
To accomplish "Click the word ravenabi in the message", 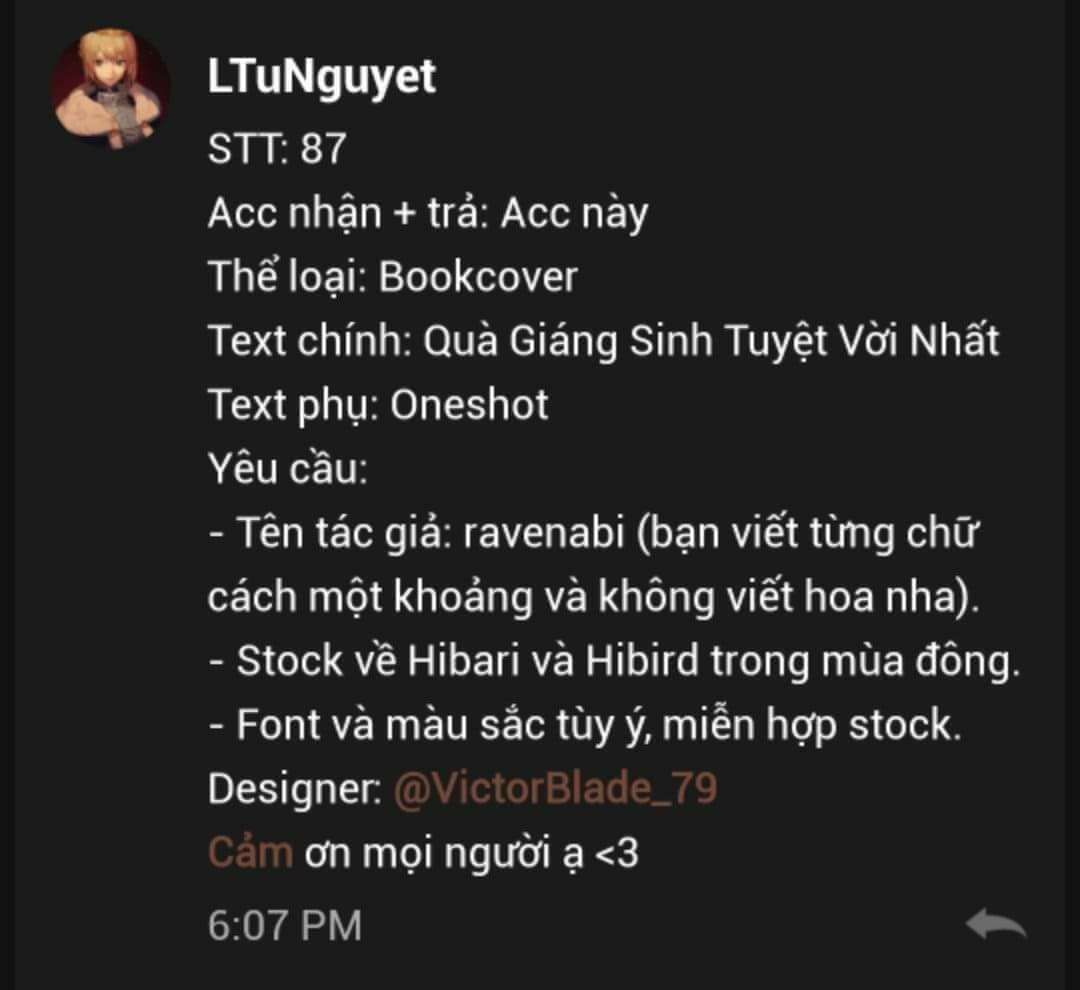I will pyautogui.click(x=544, y=533).
